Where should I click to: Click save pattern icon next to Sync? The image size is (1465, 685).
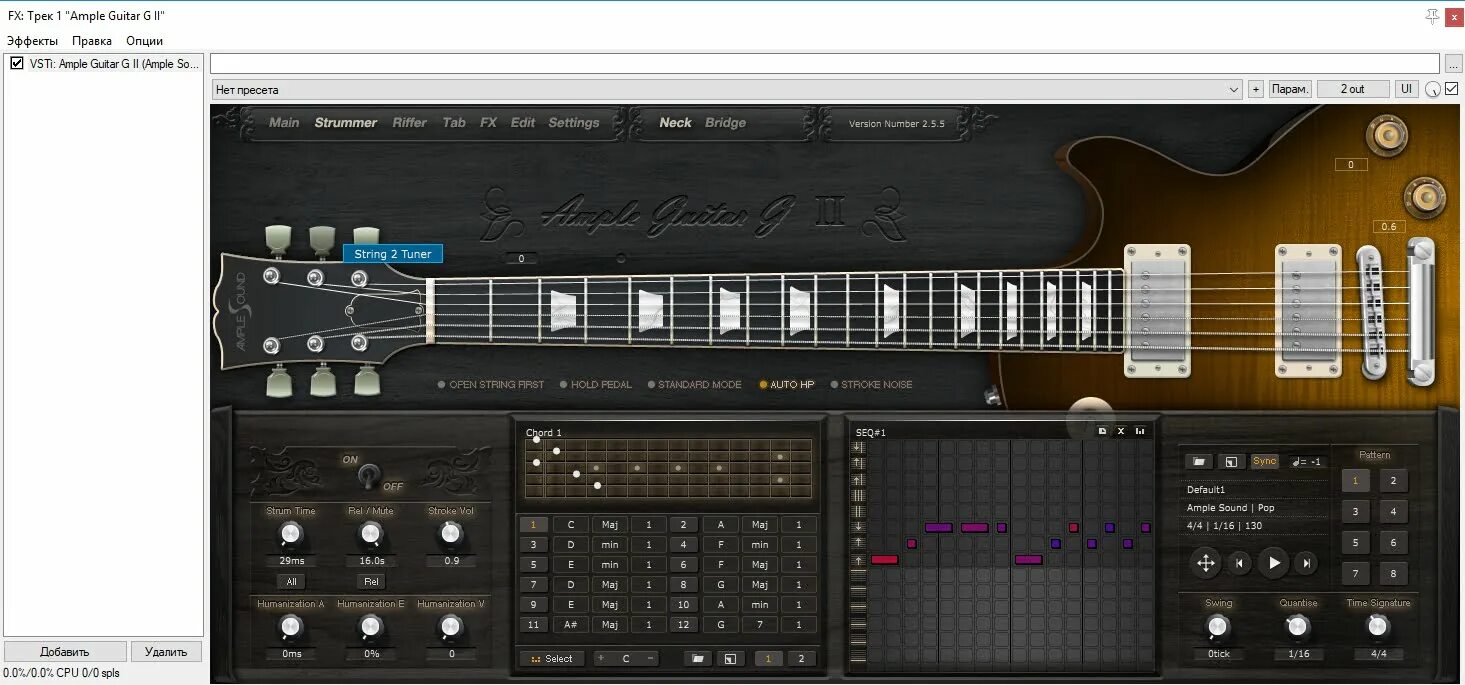(1231, 461)
